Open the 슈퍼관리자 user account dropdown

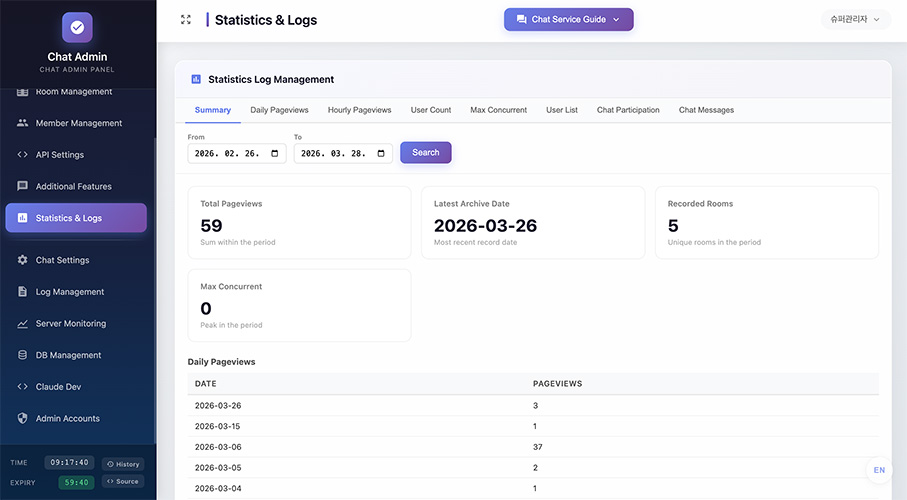(x=855, y=19)
